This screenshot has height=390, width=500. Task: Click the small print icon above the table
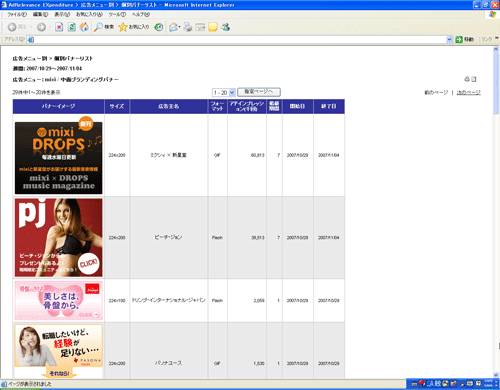tap(467, 79)
